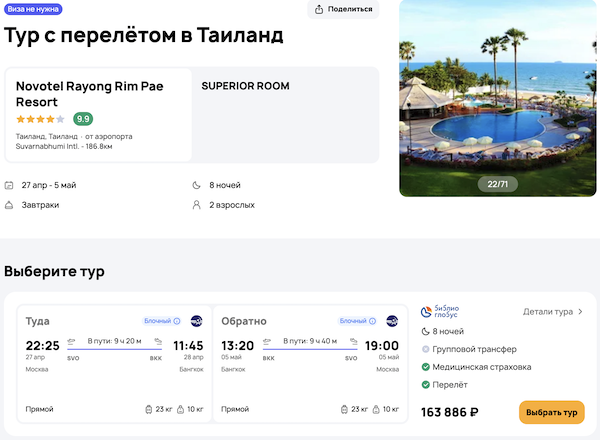
Task: Click the calendar icon next to 27 апр
Action: pos(9,185)
